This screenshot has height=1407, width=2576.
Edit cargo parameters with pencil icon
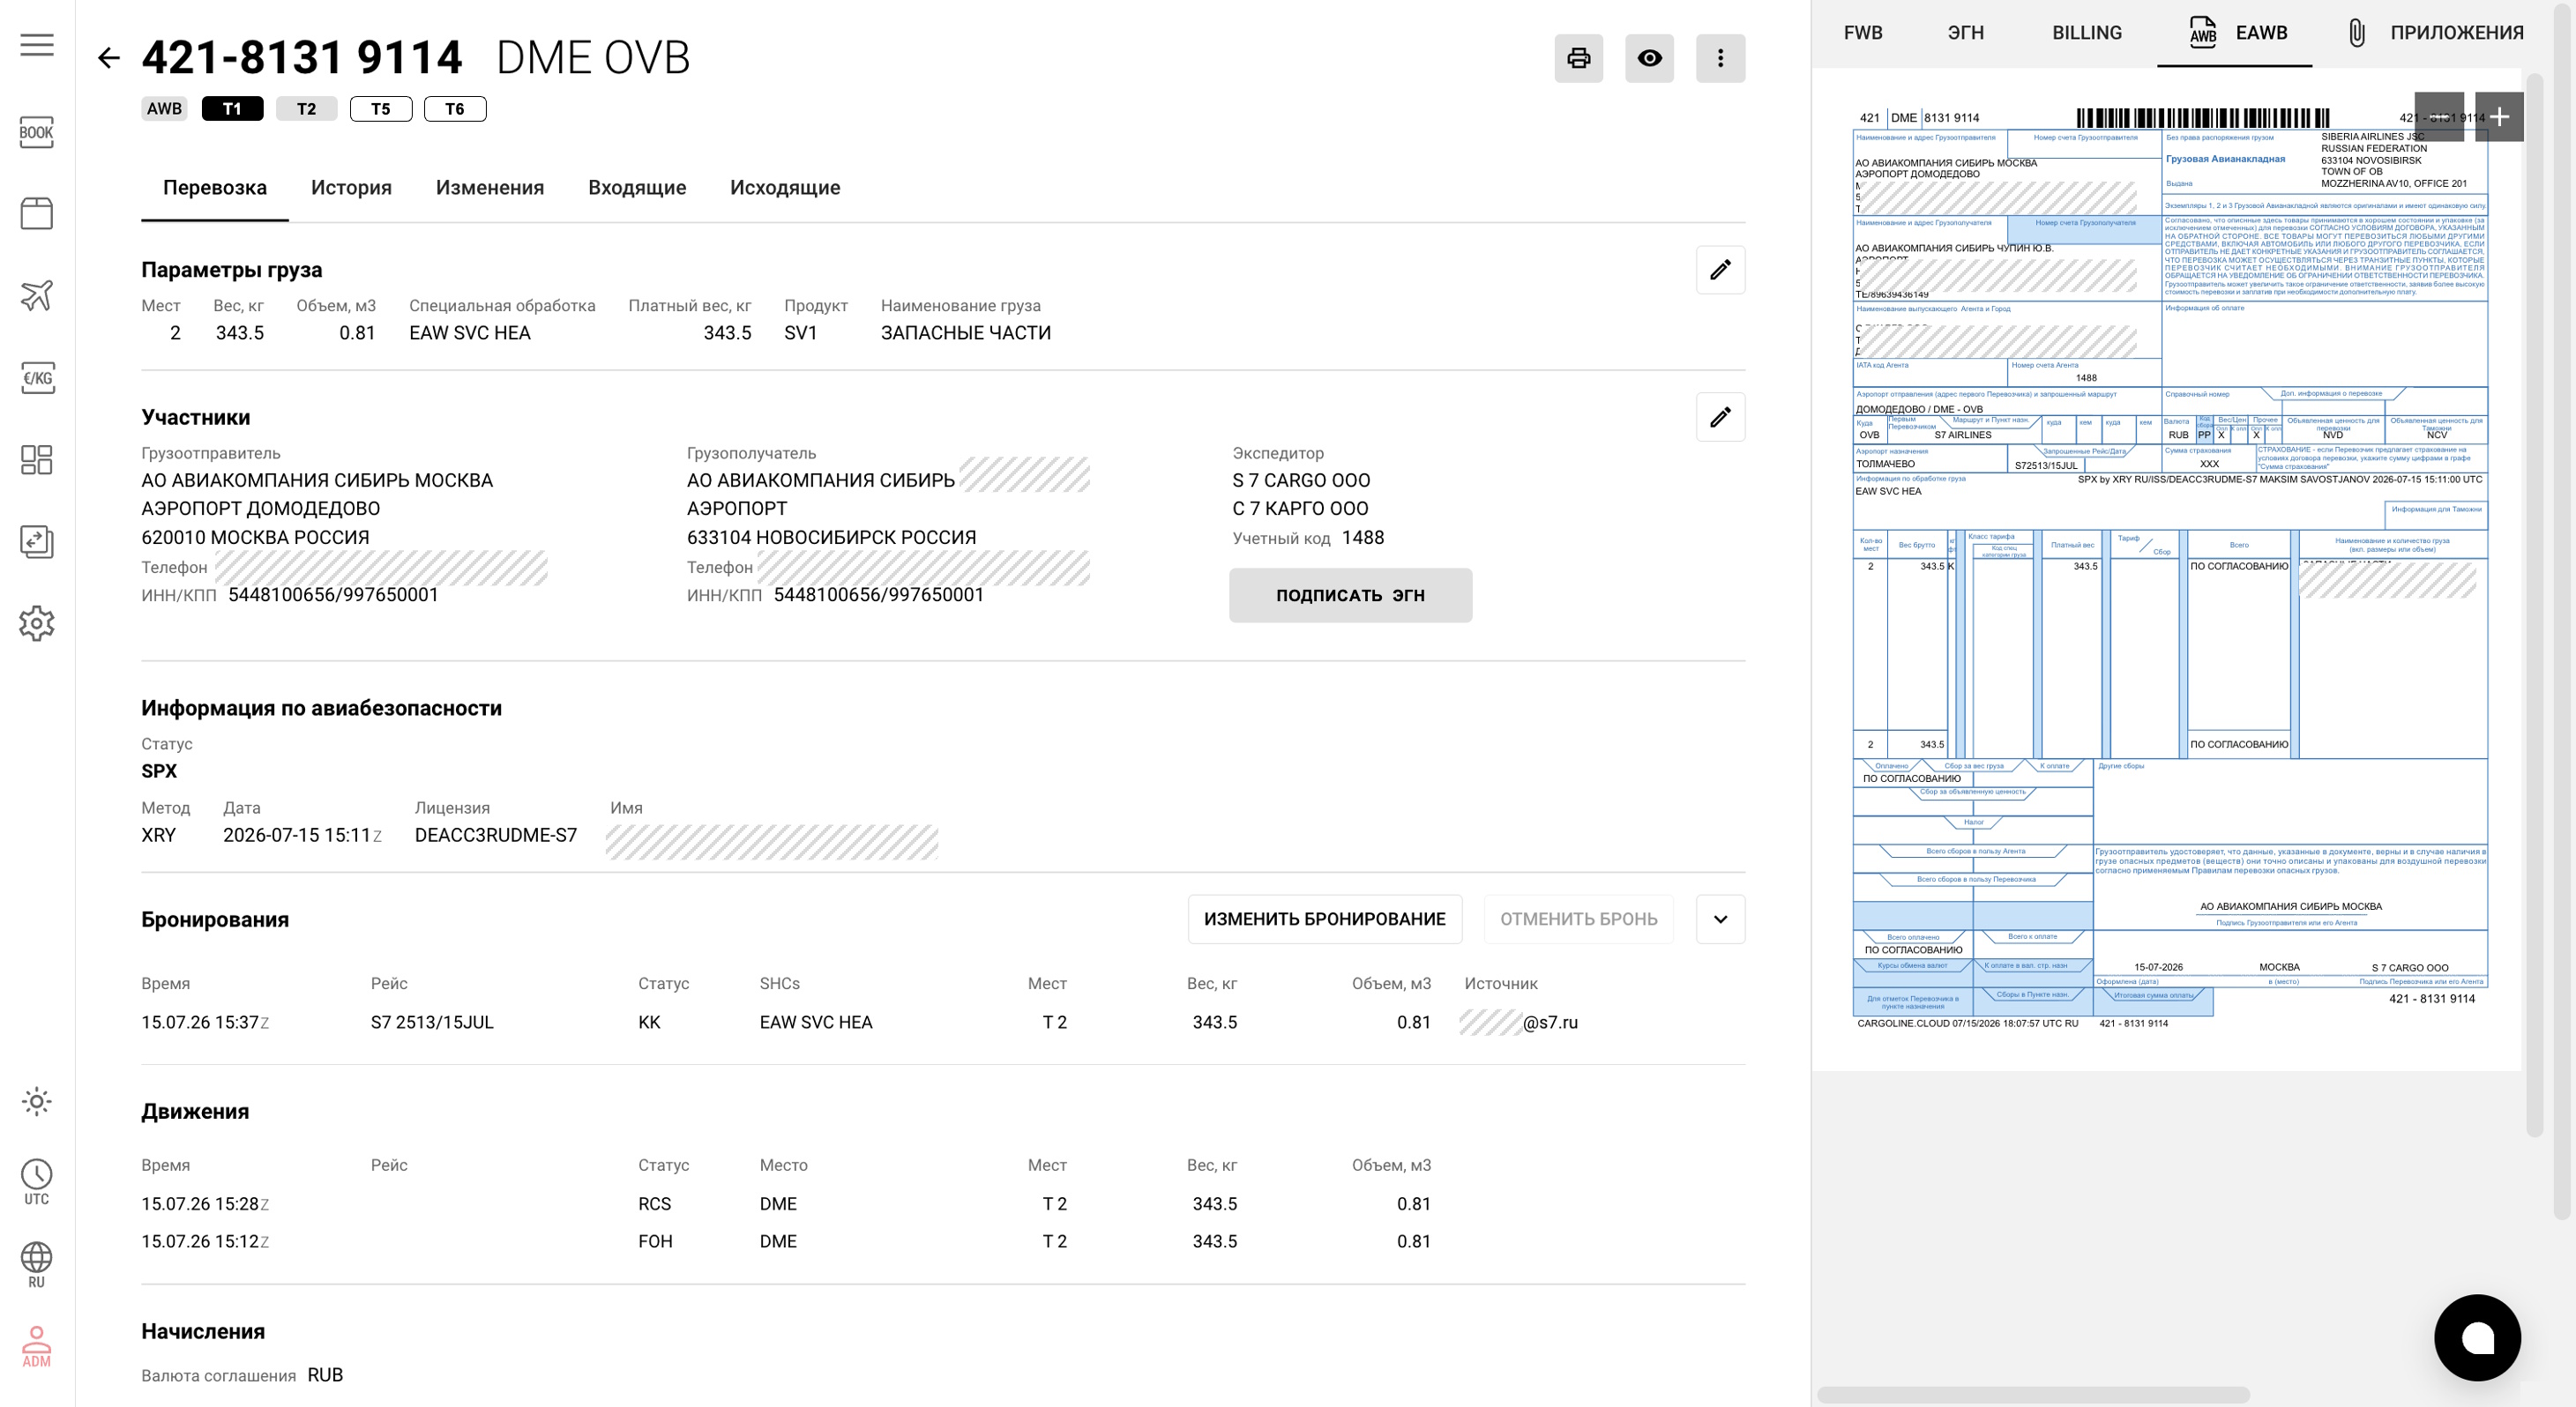pyautogui.click(x=1720, y=270)
